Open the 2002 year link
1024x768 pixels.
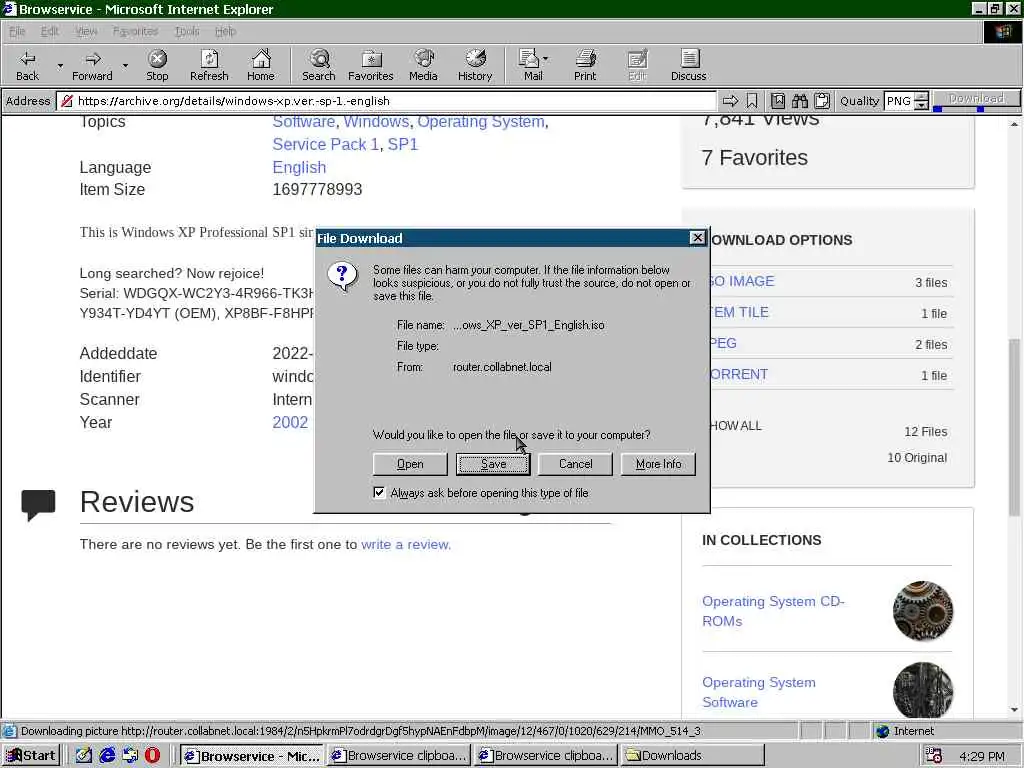pos(290,423)
